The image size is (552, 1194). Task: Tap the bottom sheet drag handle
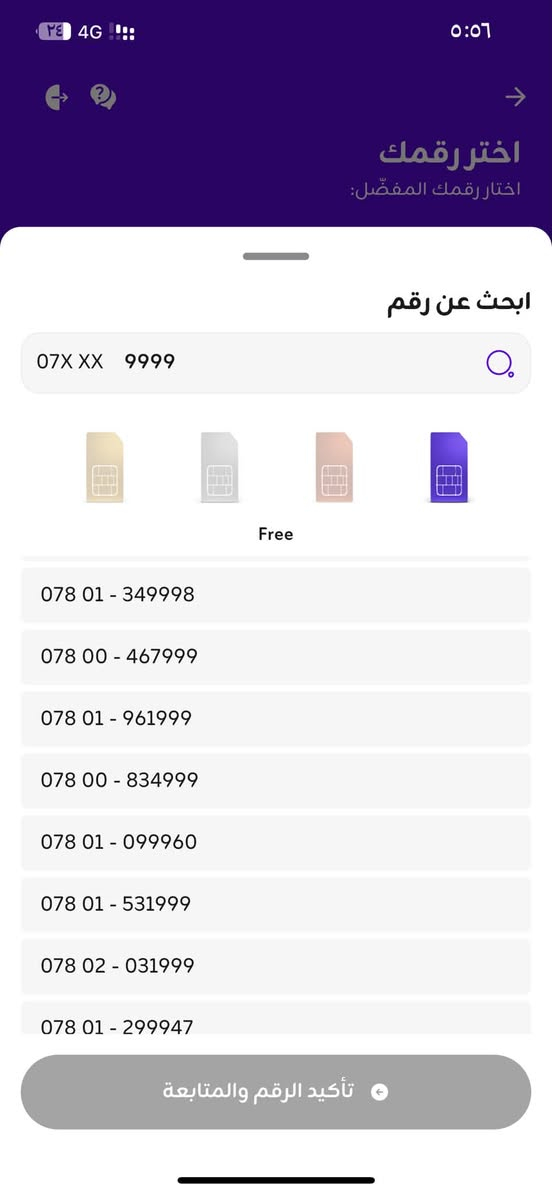276,257
